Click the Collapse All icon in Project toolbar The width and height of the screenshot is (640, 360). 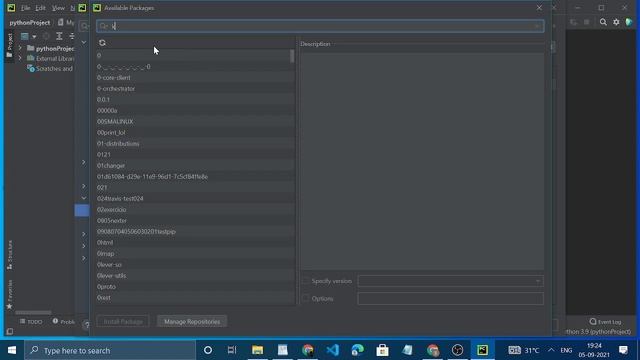pos(72,36)
